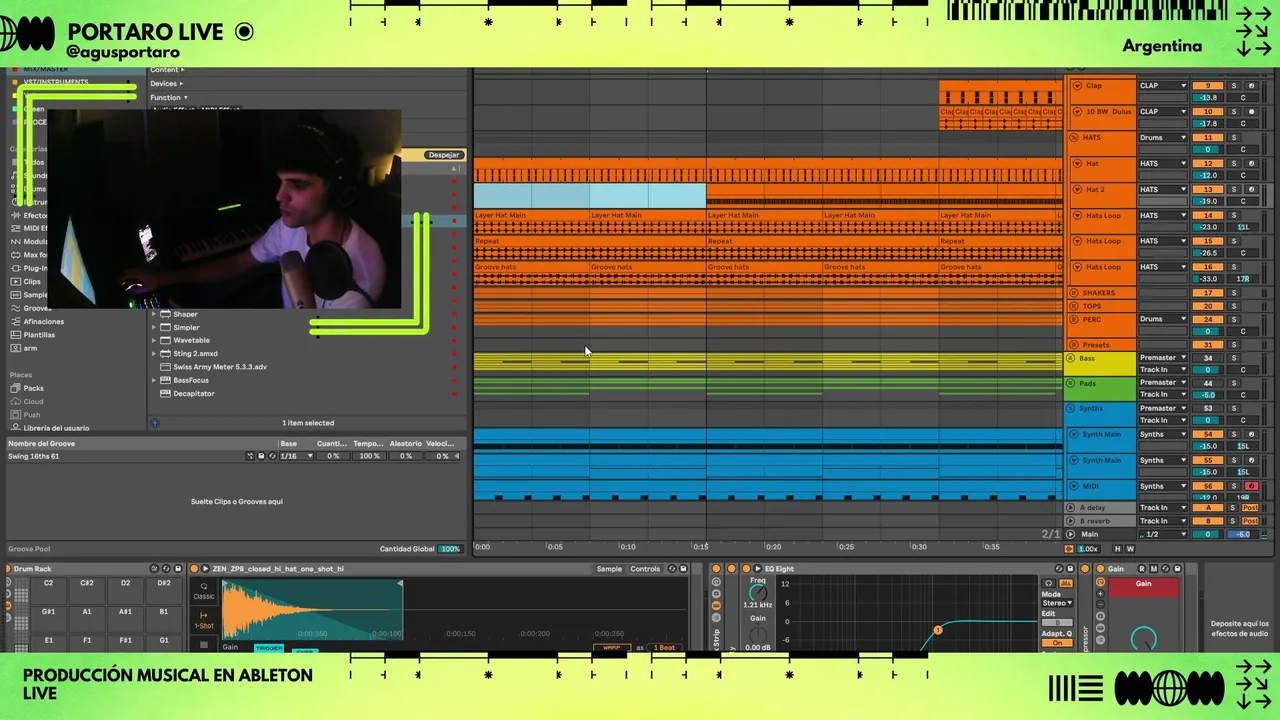This screenshot has width=1280, height=720.
Task: Open Packs in the Places sidebar
Action: [34, 388]
